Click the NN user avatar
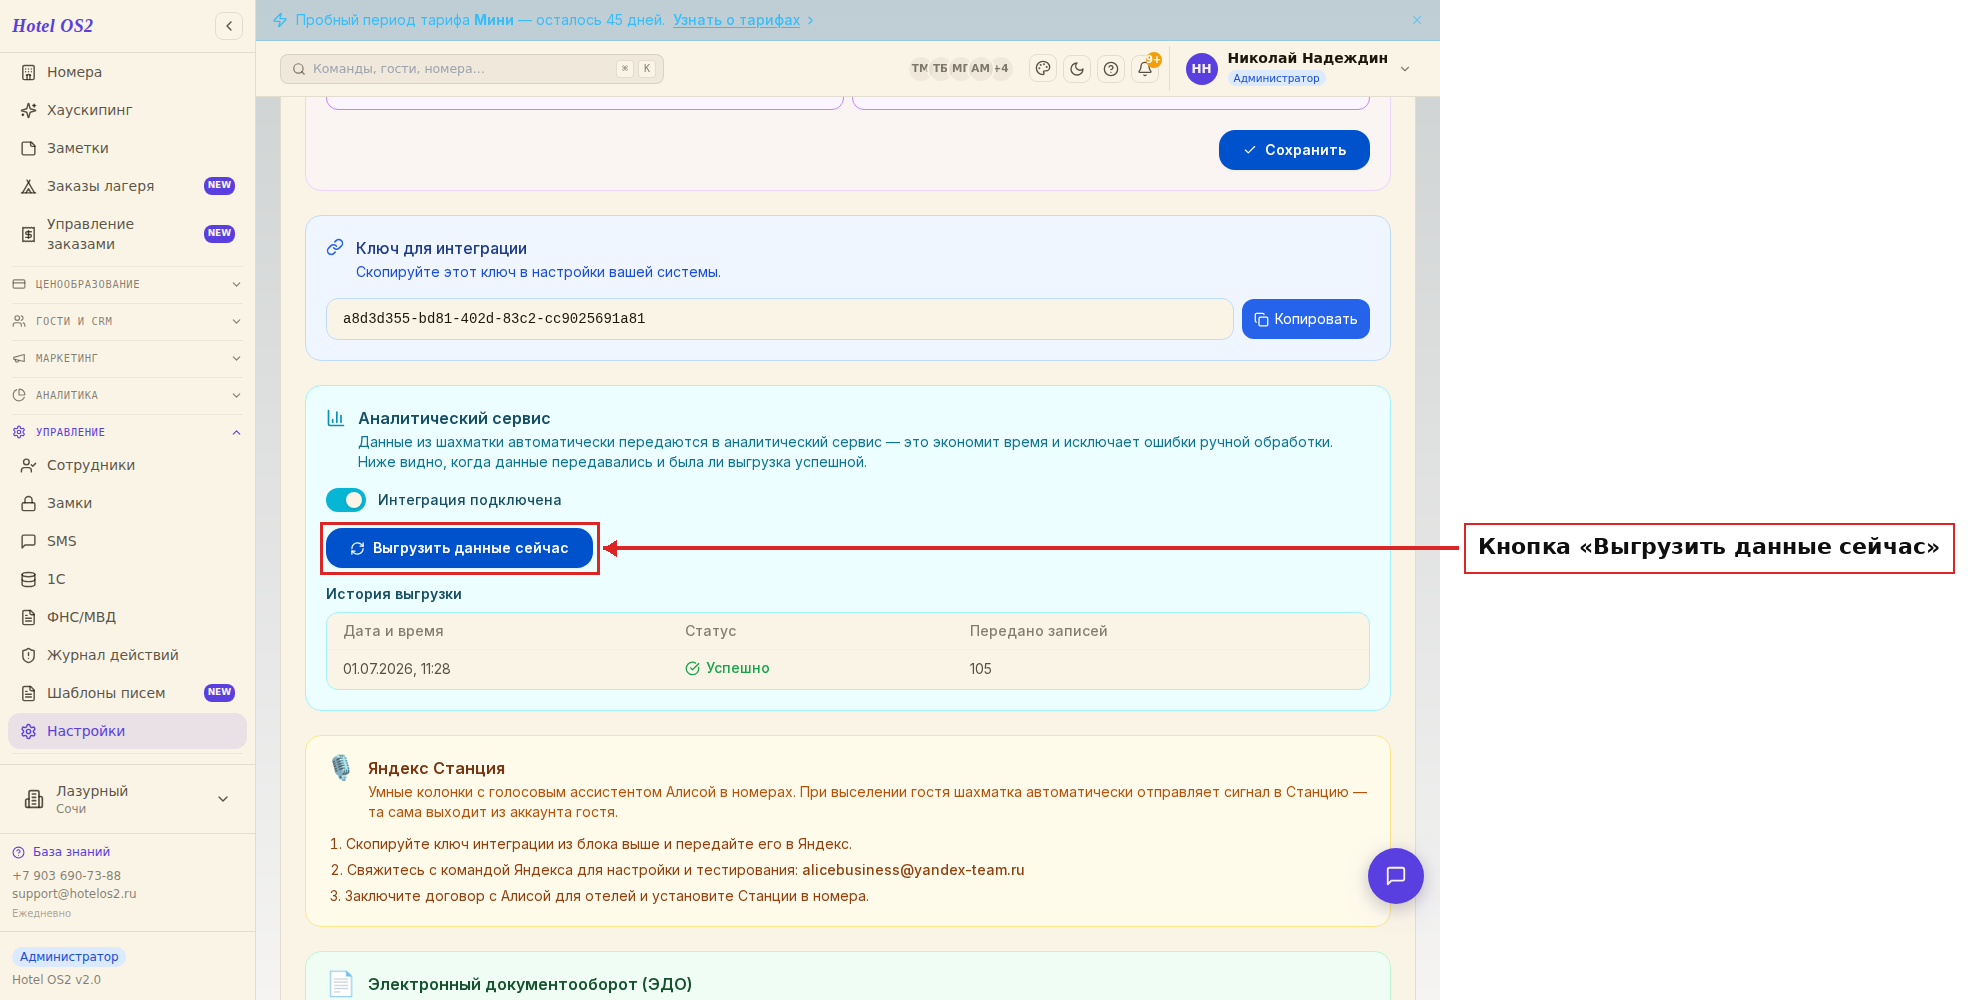1978x1000 pixels. click(1201, 69)
